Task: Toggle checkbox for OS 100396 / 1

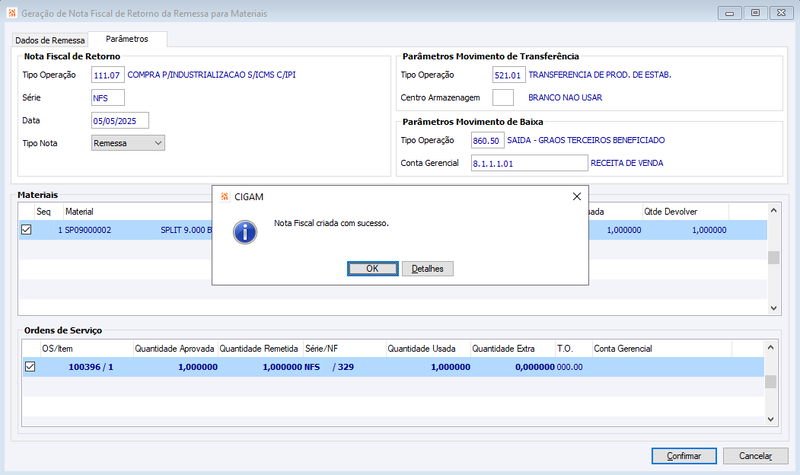Action: [30, 367]
